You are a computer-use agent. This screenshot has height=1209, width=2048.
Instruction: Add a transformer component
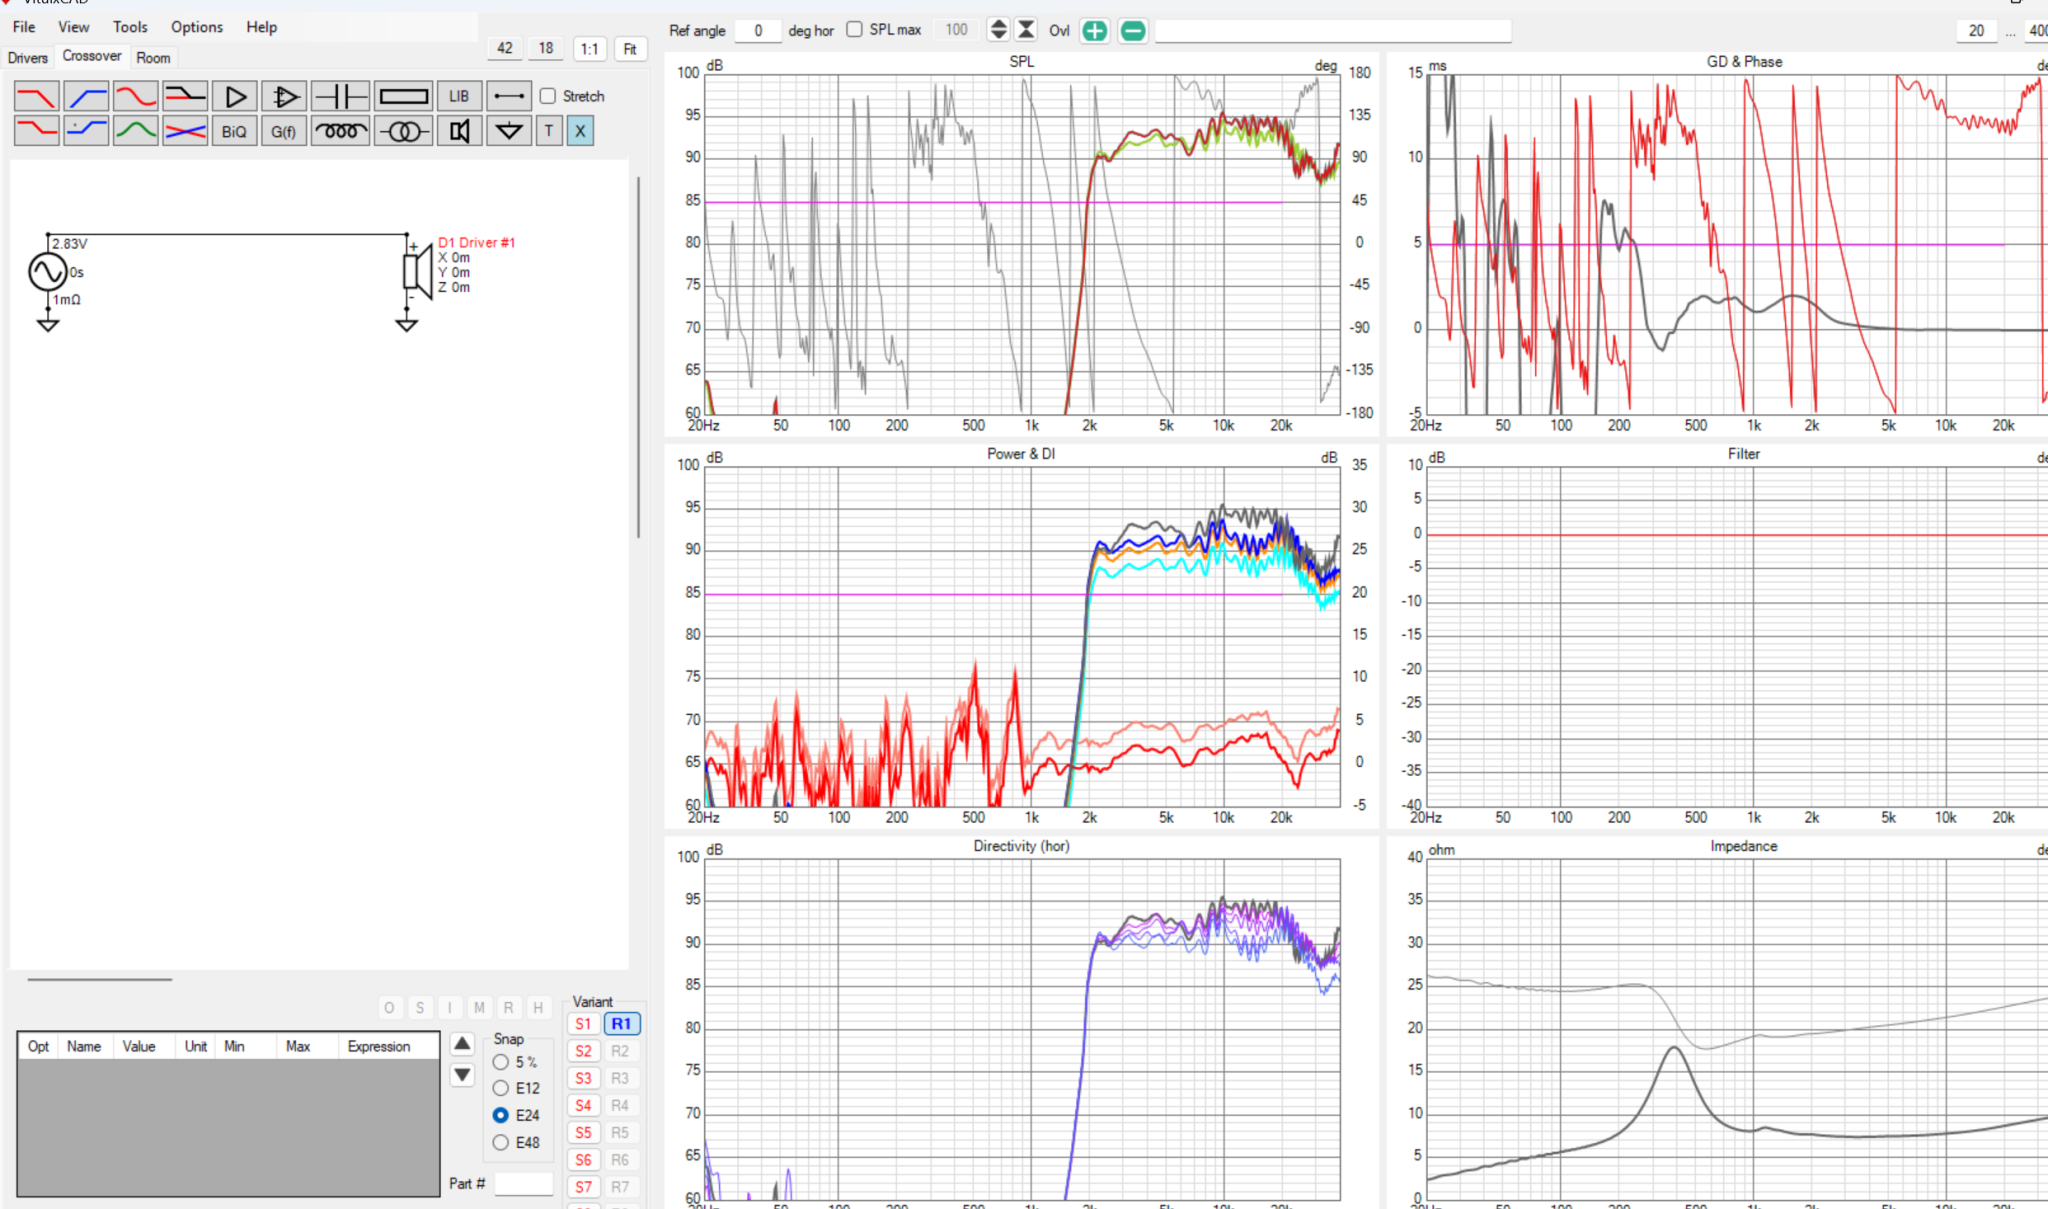404,131
